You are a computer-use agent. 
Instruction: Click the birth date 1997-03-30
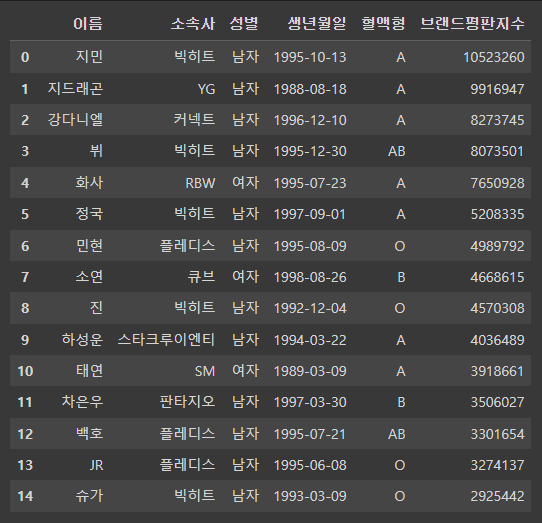tap(310, 403)
